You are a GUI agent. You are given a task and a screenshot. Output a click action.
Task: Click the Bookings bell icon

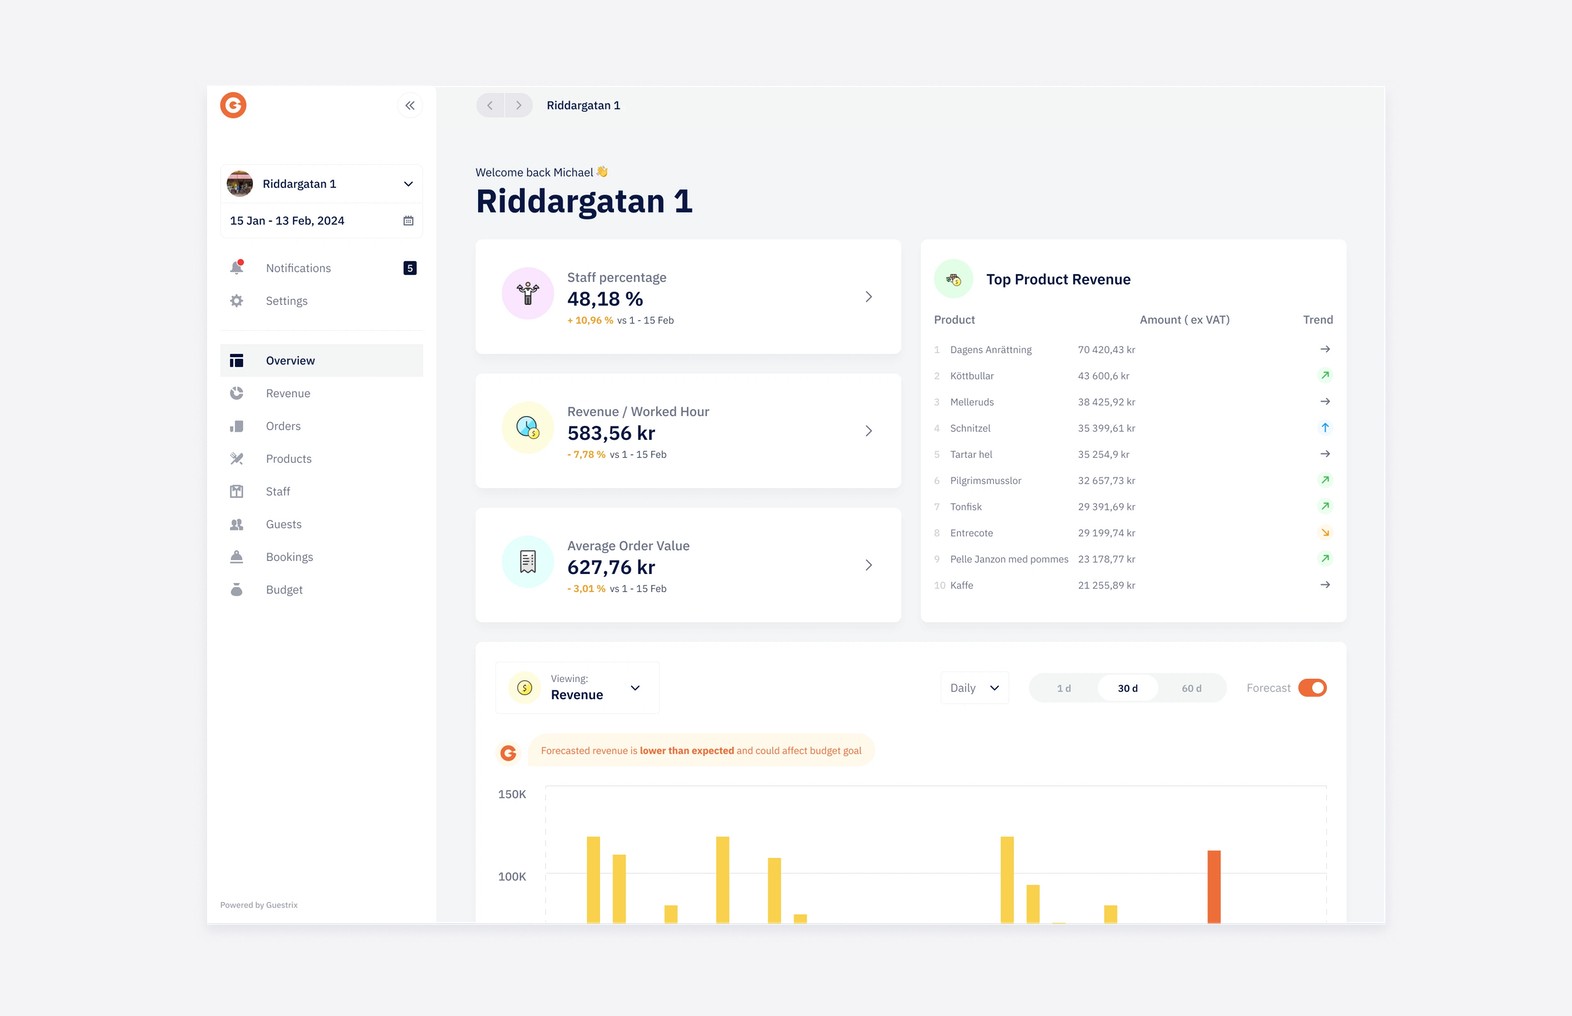[237, 557]
